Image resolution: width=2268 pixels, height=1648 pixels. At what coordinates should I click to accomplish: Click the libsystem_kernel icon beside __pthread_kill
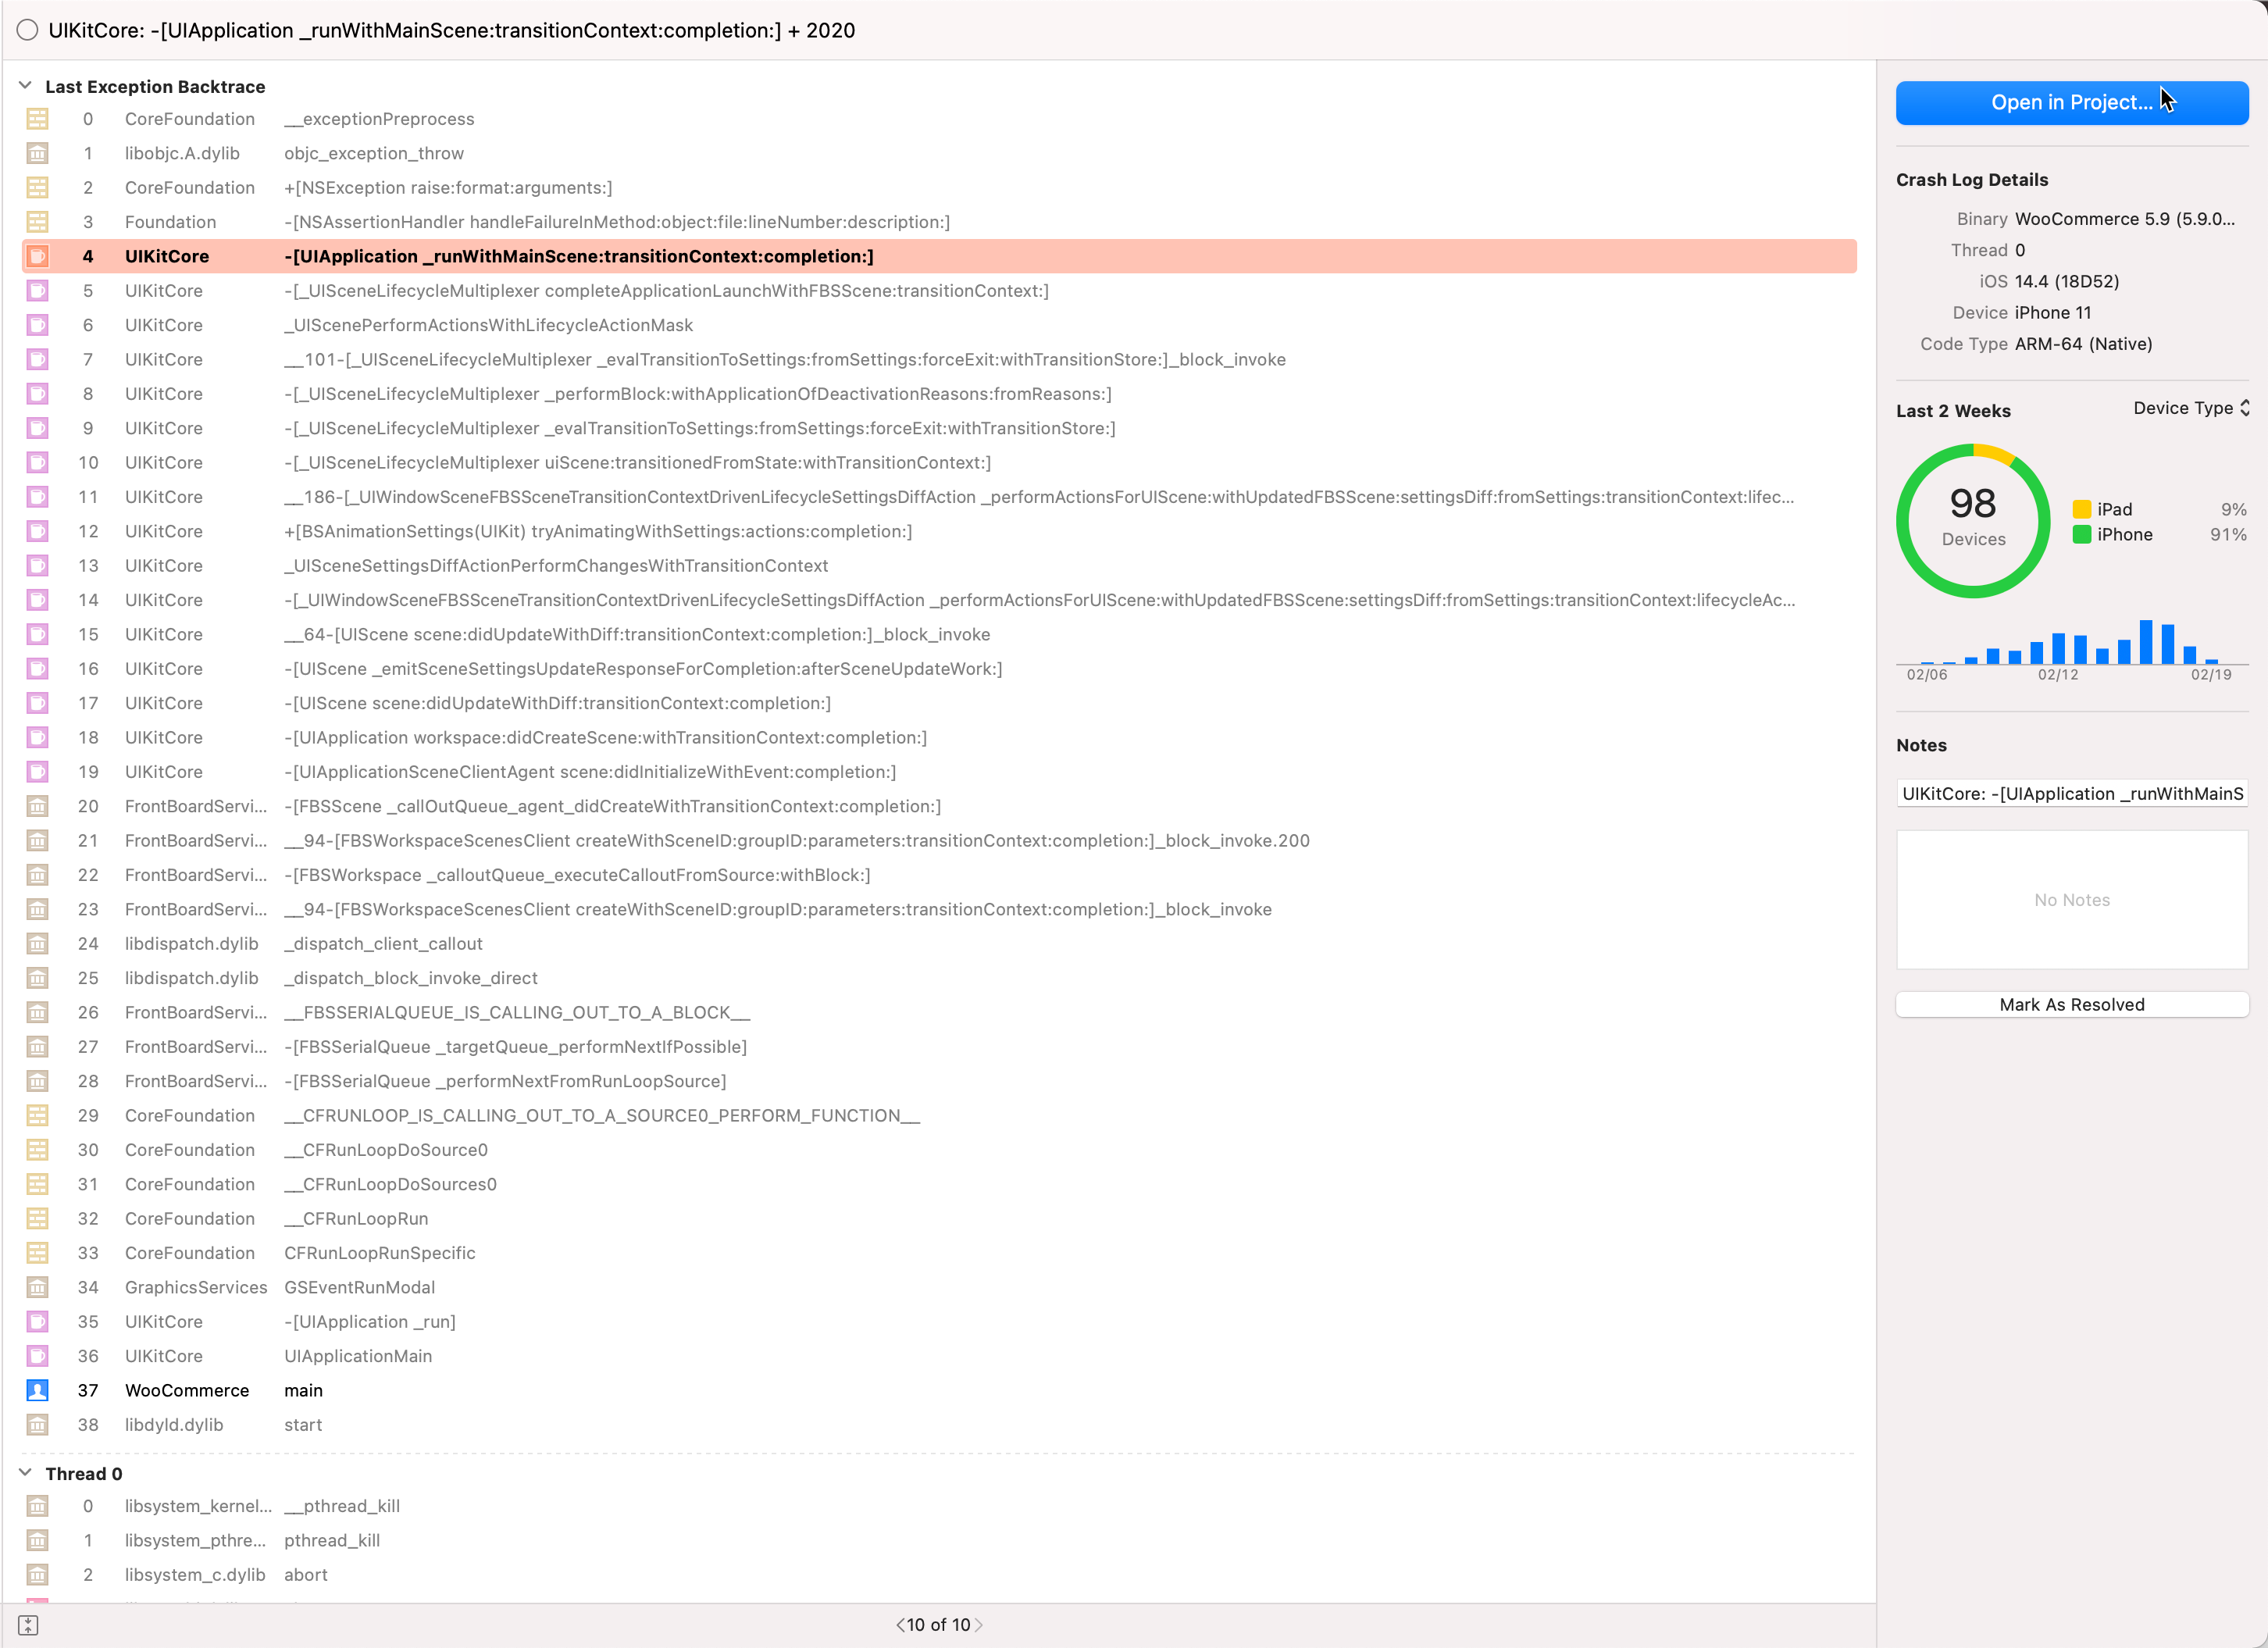(x=37, y=1506)
